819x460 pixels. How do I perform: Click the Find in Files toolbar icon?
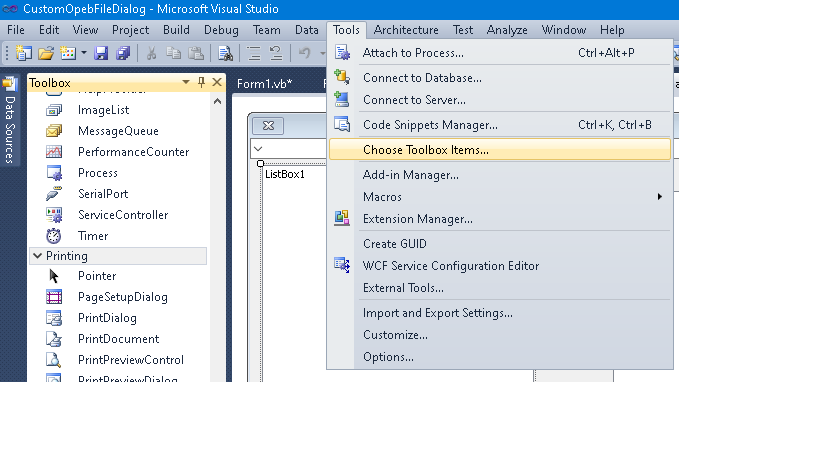coord(226,53)
